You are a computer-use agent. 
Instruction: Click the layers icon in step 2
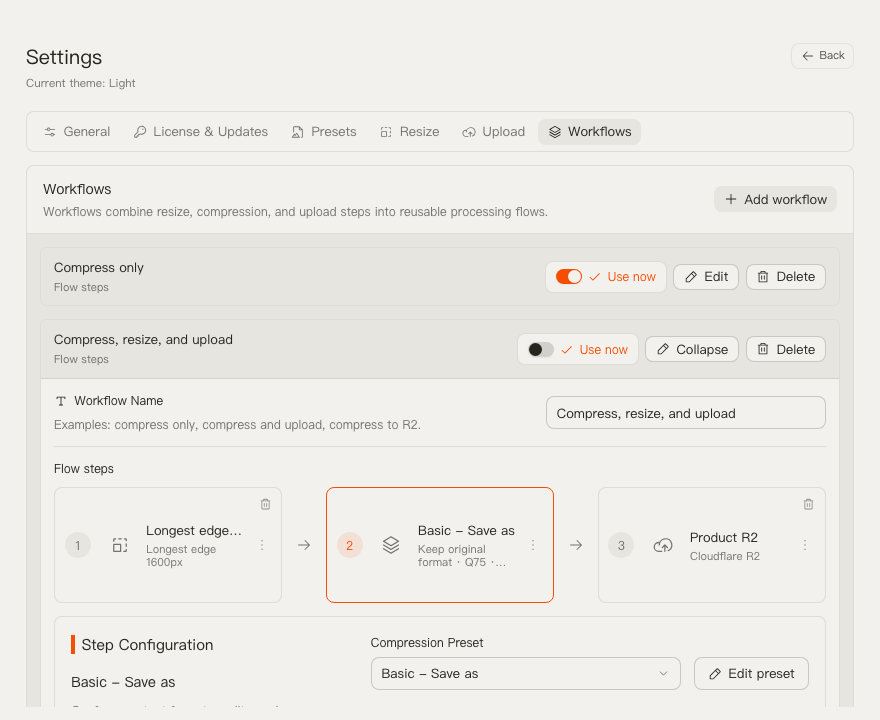tap(391, 545)
